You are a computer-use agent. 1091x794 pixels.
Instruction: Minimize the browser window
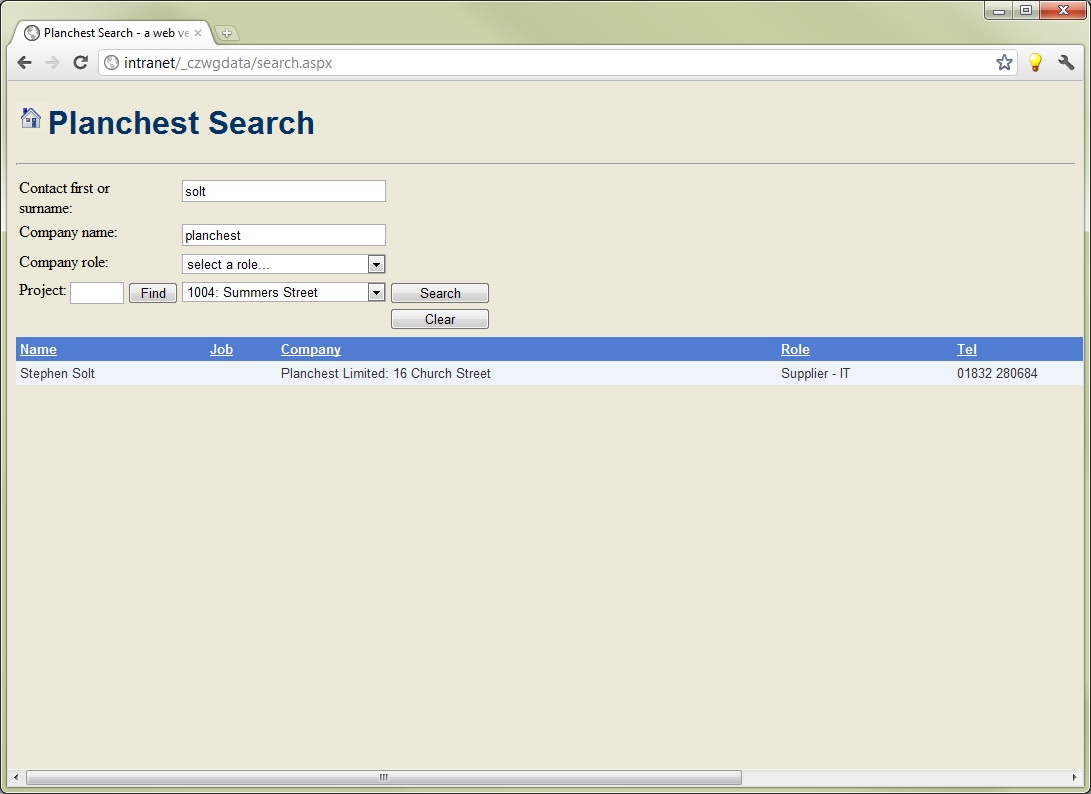click(999, 10)
